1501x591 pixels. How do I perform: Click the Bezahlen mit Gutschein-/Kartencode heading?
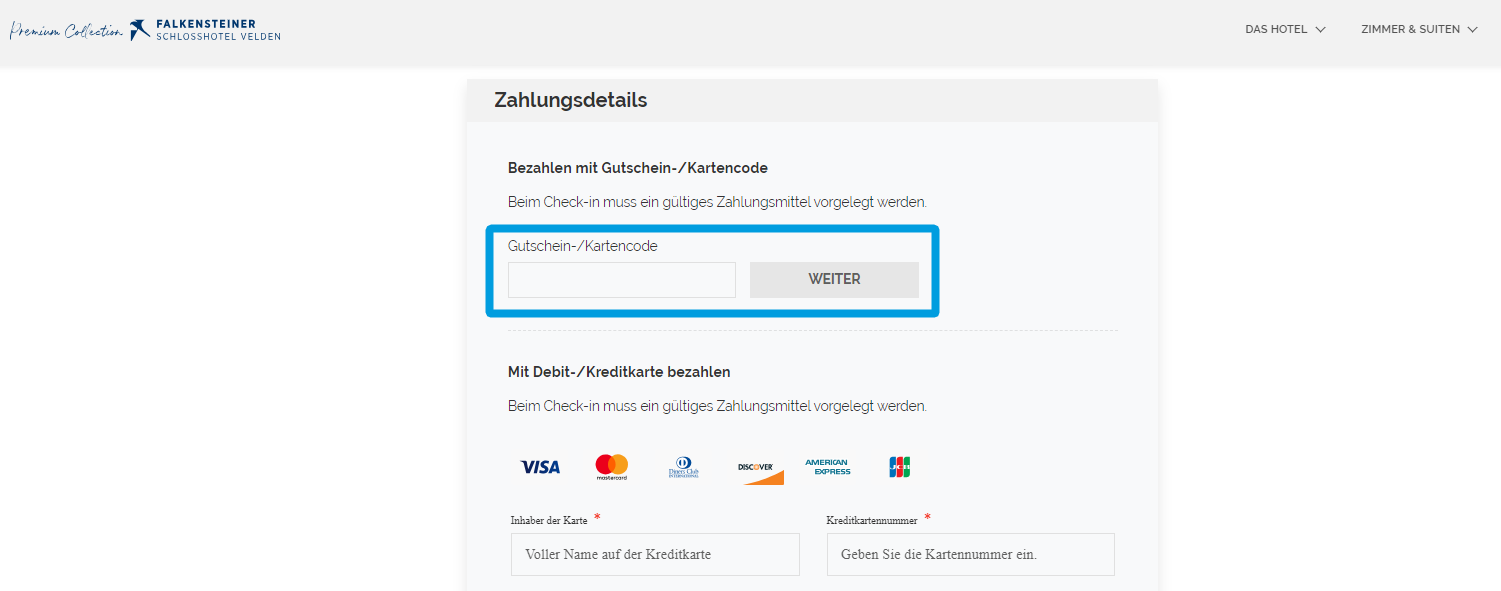(638, 168)
